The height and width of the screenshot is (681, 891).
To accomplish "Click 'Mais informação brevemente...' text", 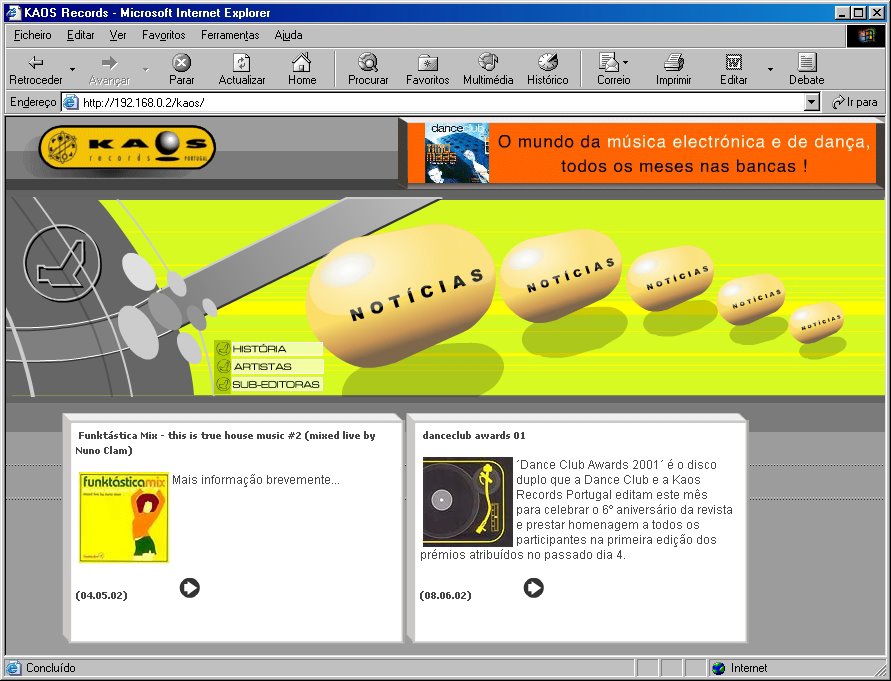I will [x=256, y=480].
